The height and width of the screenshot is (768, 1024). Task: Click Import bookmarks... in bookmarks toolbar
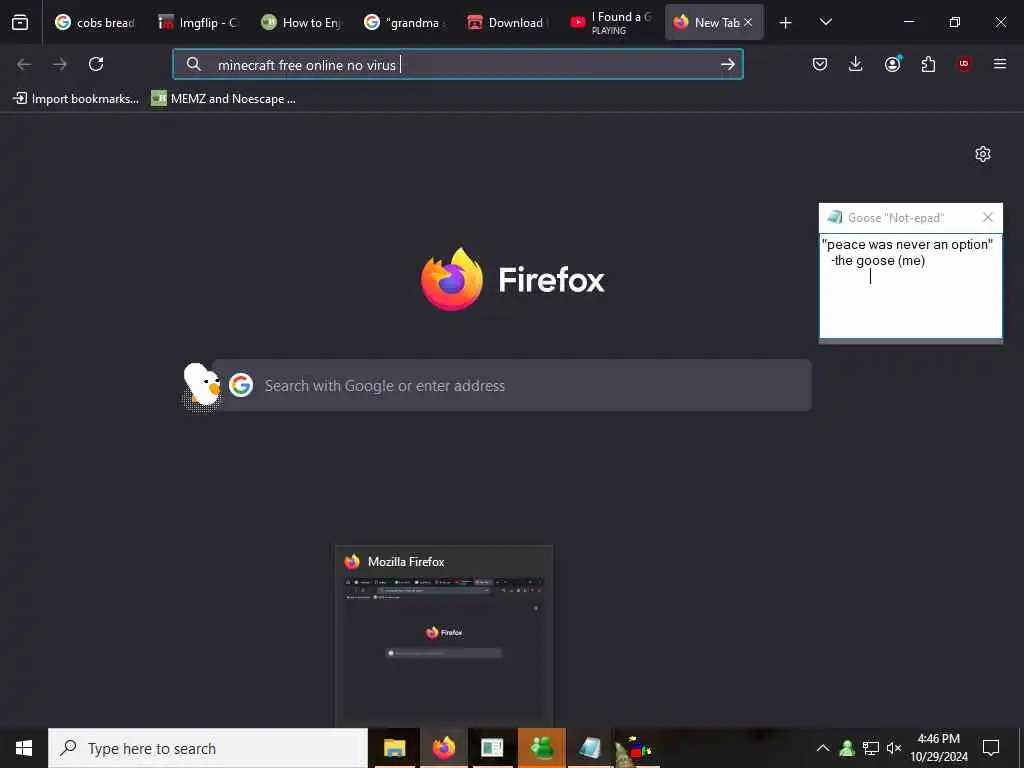76,99
